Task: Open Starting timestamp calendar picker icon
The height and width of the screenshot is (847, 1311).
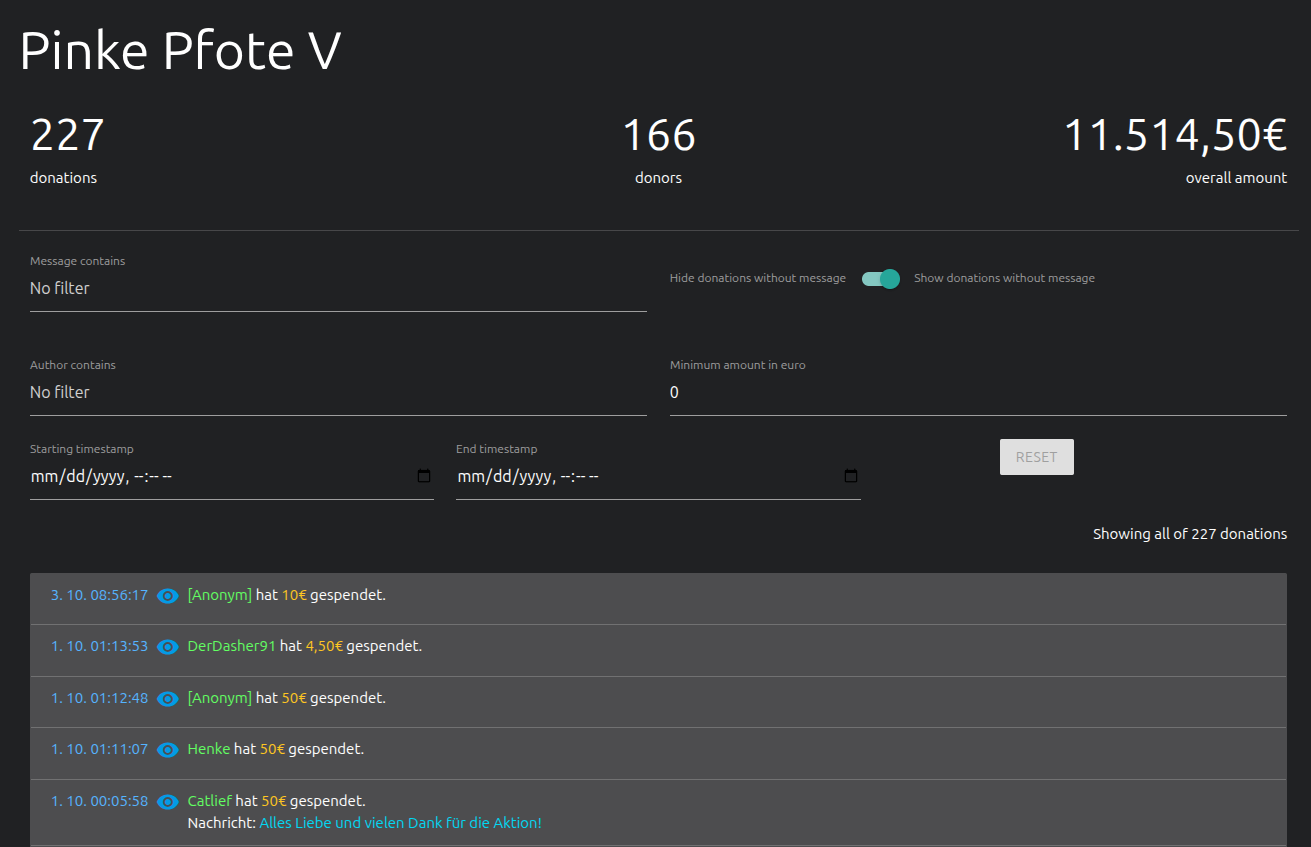Action: (x=424, y=476)
